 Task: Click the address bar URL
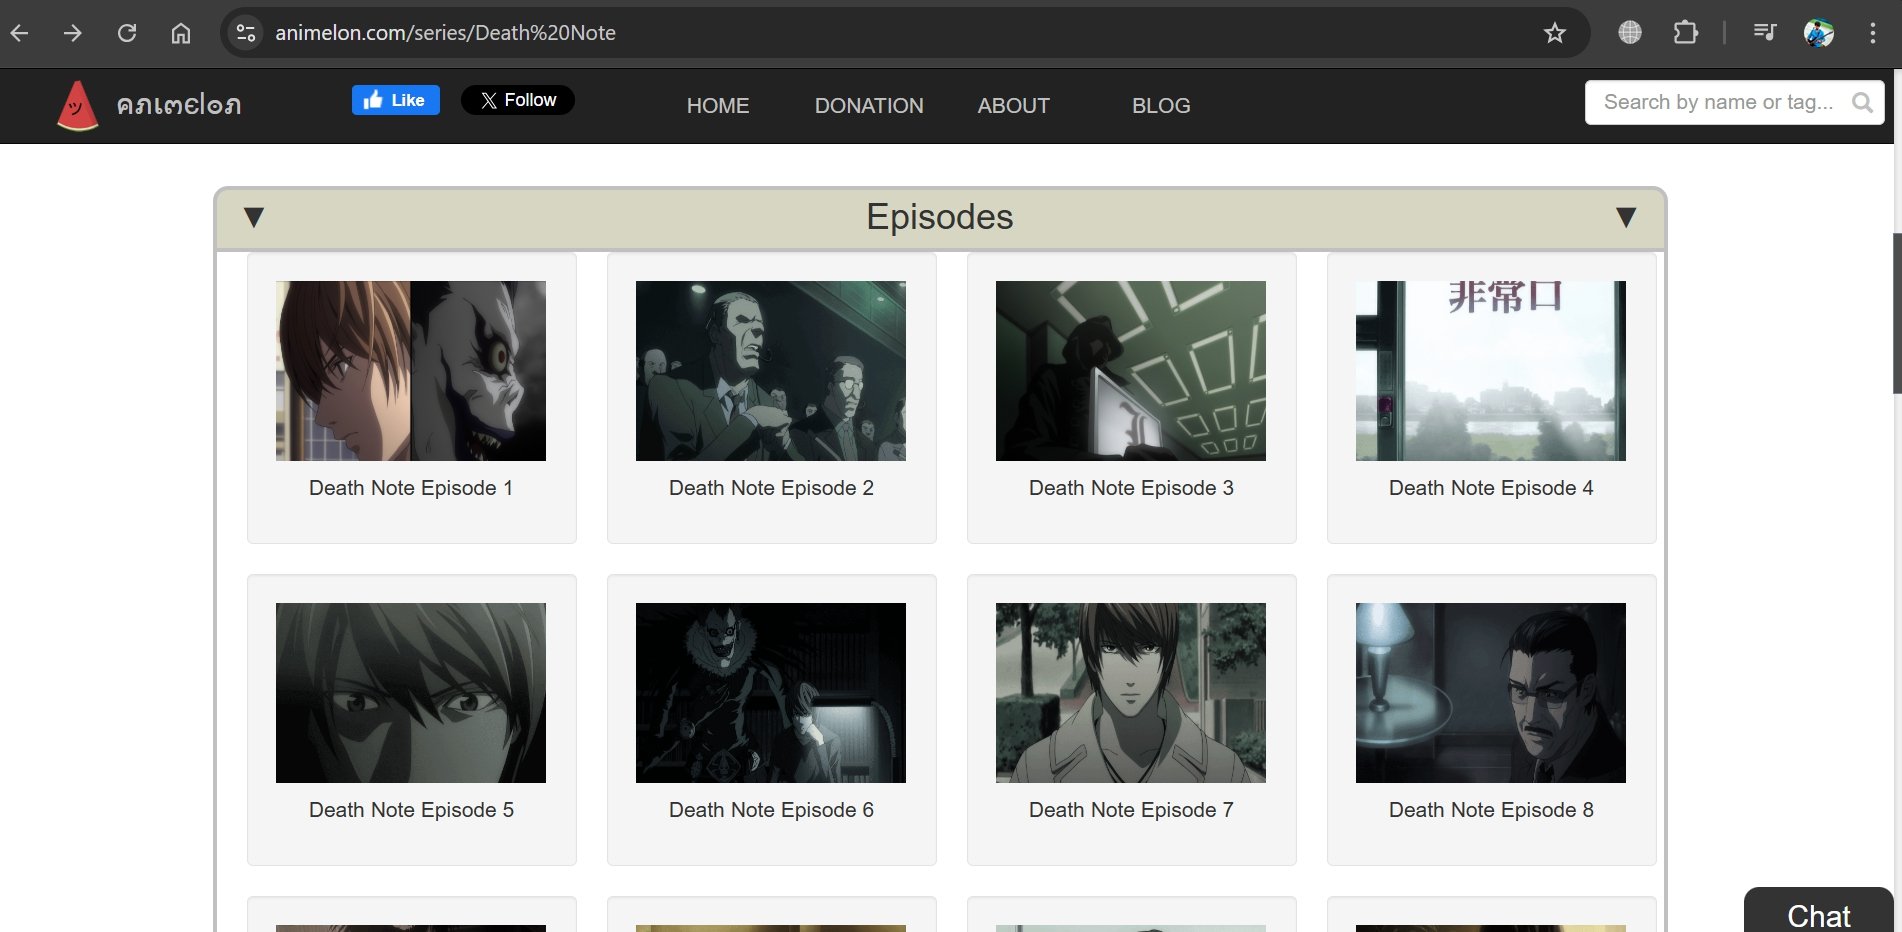click(445, 33)
